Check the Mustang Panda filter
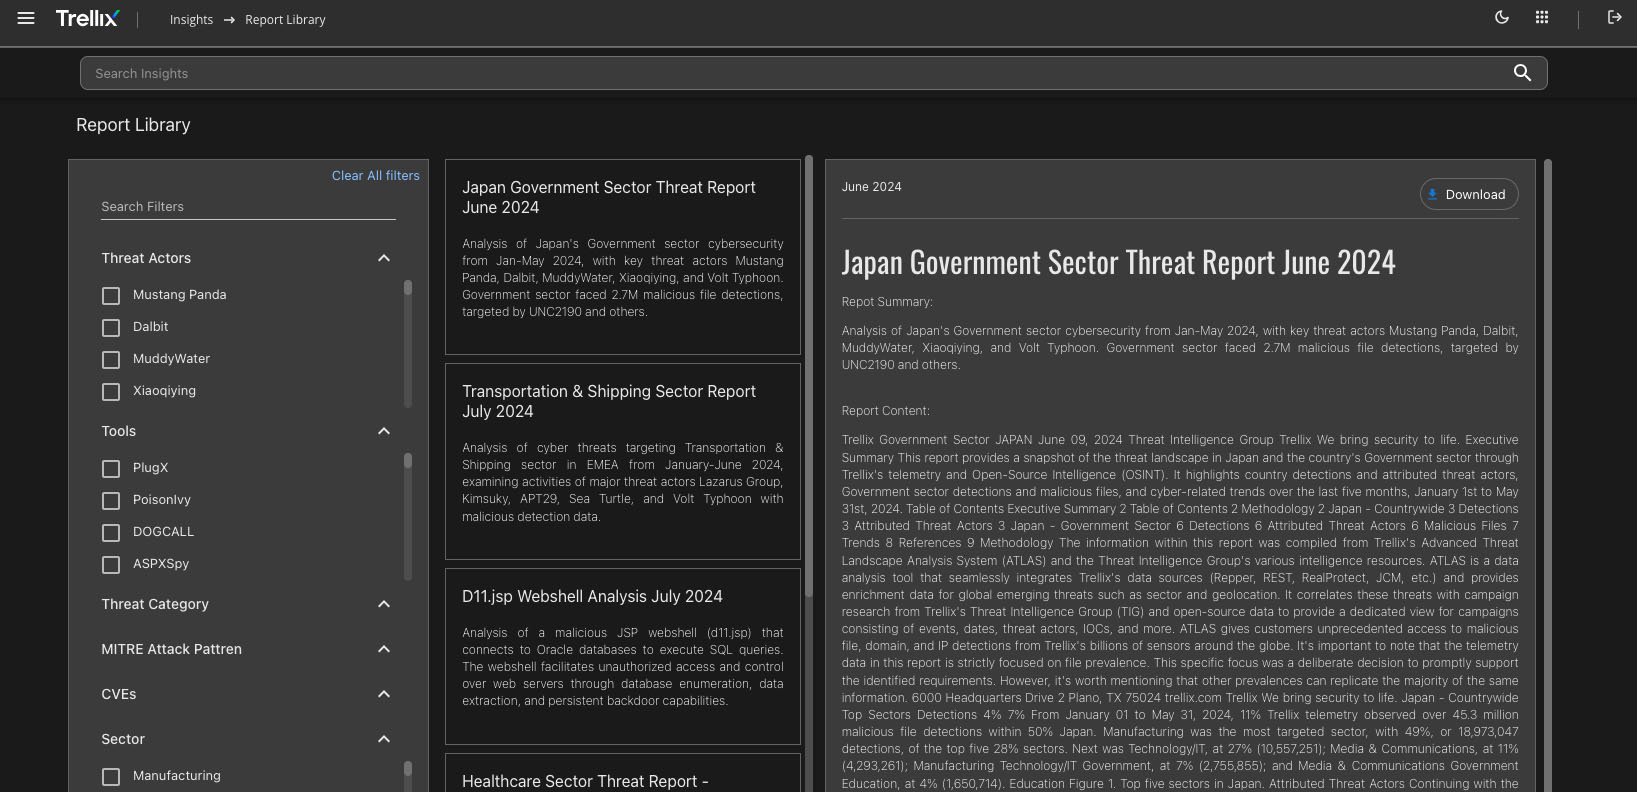This screenshot has height=792, width=1637. point(111,296)
